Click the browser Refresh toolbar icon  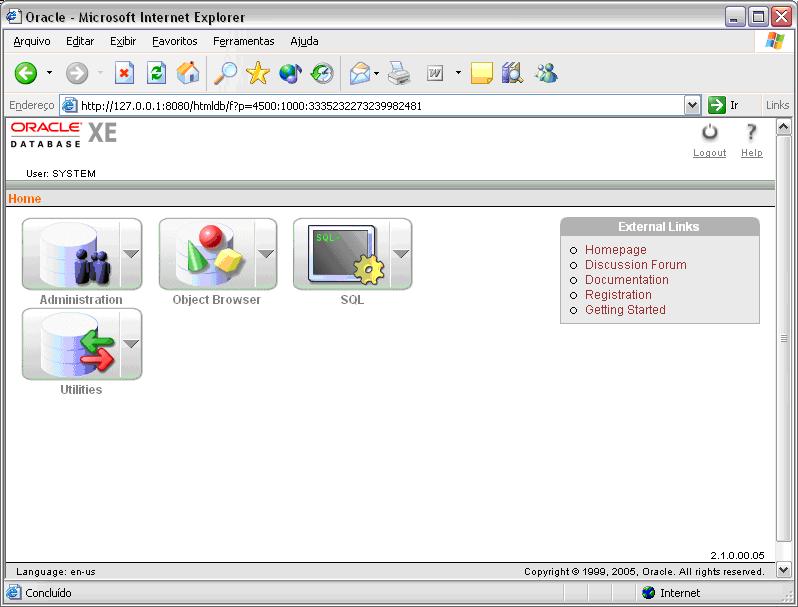click(156, 73)
